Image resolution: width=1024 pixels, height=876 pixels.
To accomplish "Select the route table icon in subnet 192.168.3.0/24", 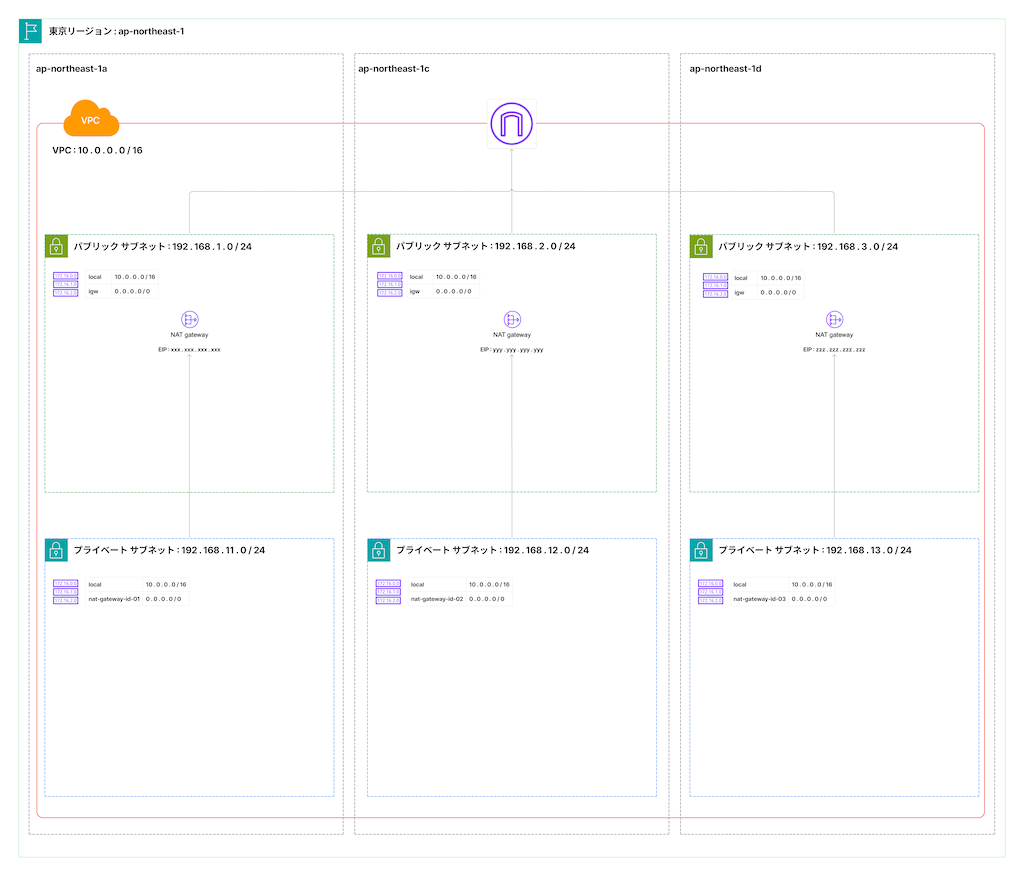I will 715,285.
